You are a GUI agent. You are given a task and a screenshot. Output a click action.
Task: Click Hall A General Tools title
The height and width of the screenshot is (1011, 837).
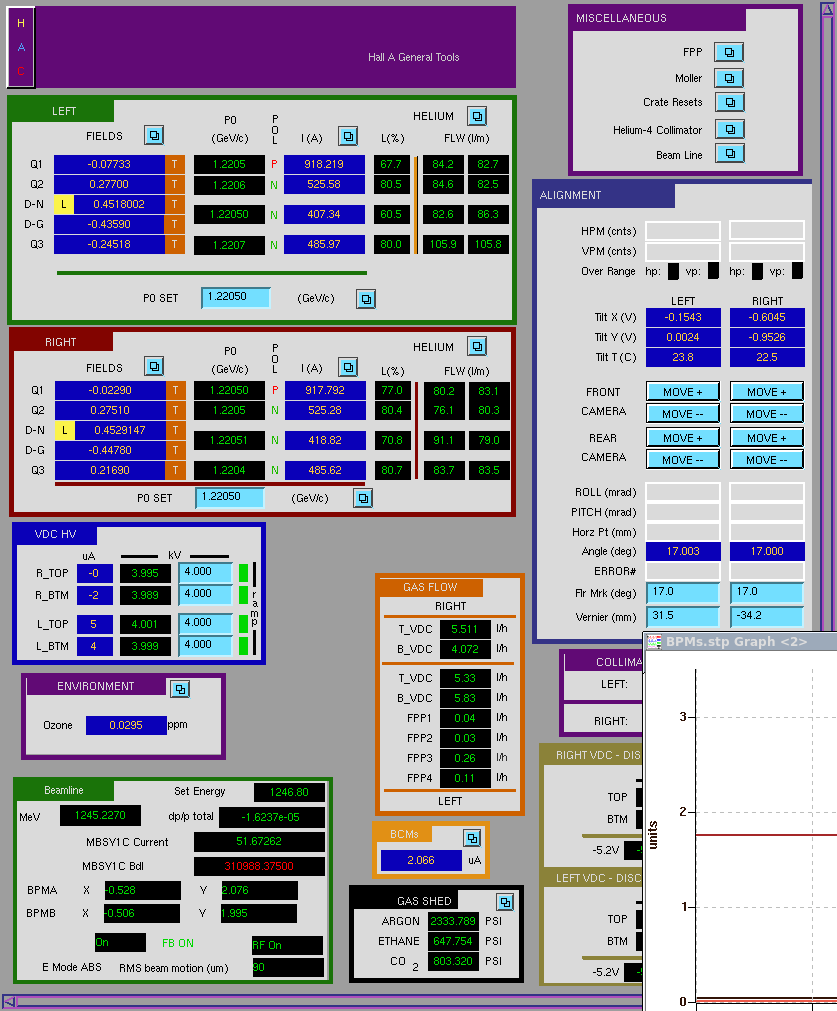coord(413,57)
